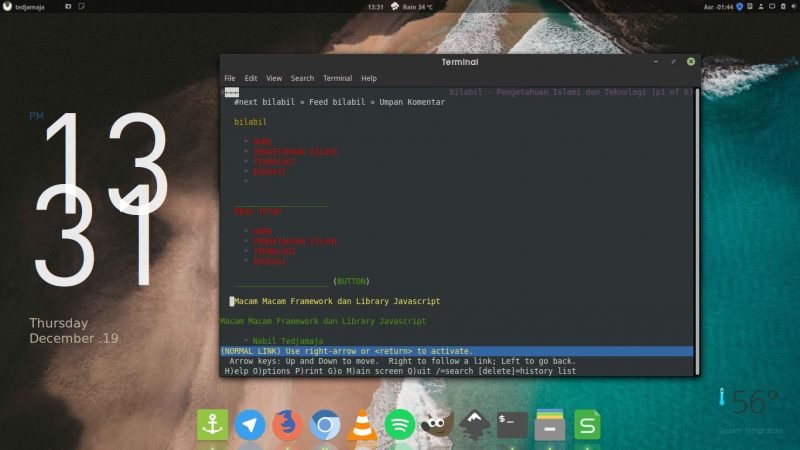800x450 pixels.
Task: Close the Terminal window with green button
Action: coord(691,62)
